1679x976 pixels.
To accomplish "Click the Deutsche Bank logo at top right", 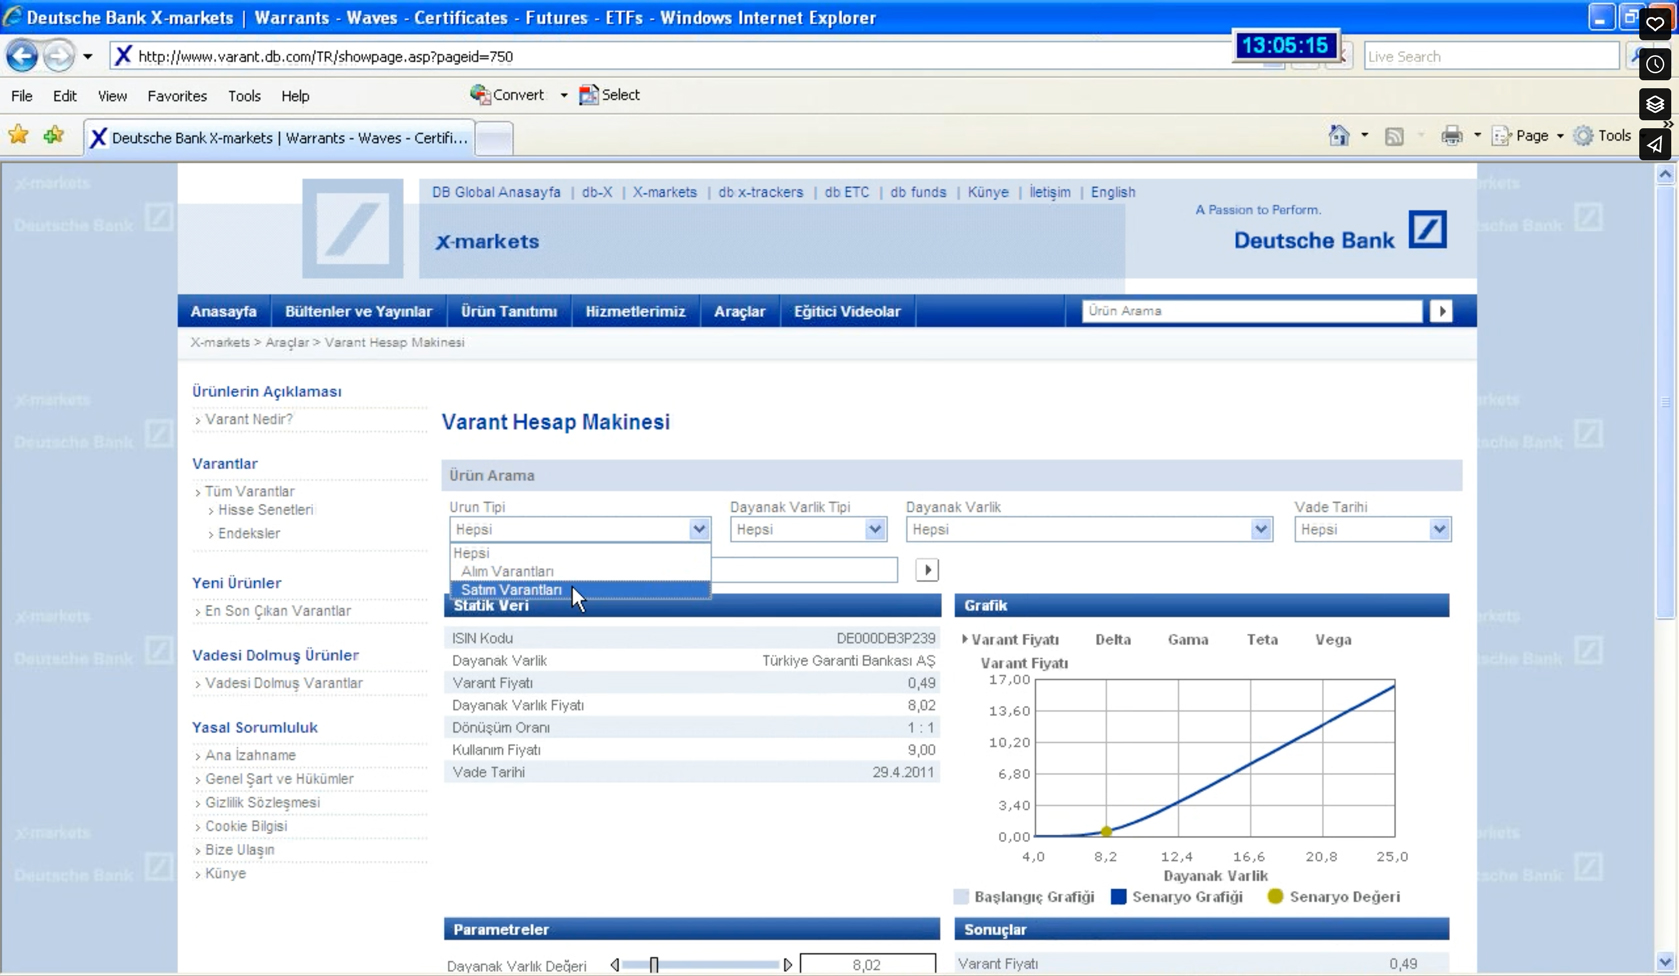I will click(1427, 230).
